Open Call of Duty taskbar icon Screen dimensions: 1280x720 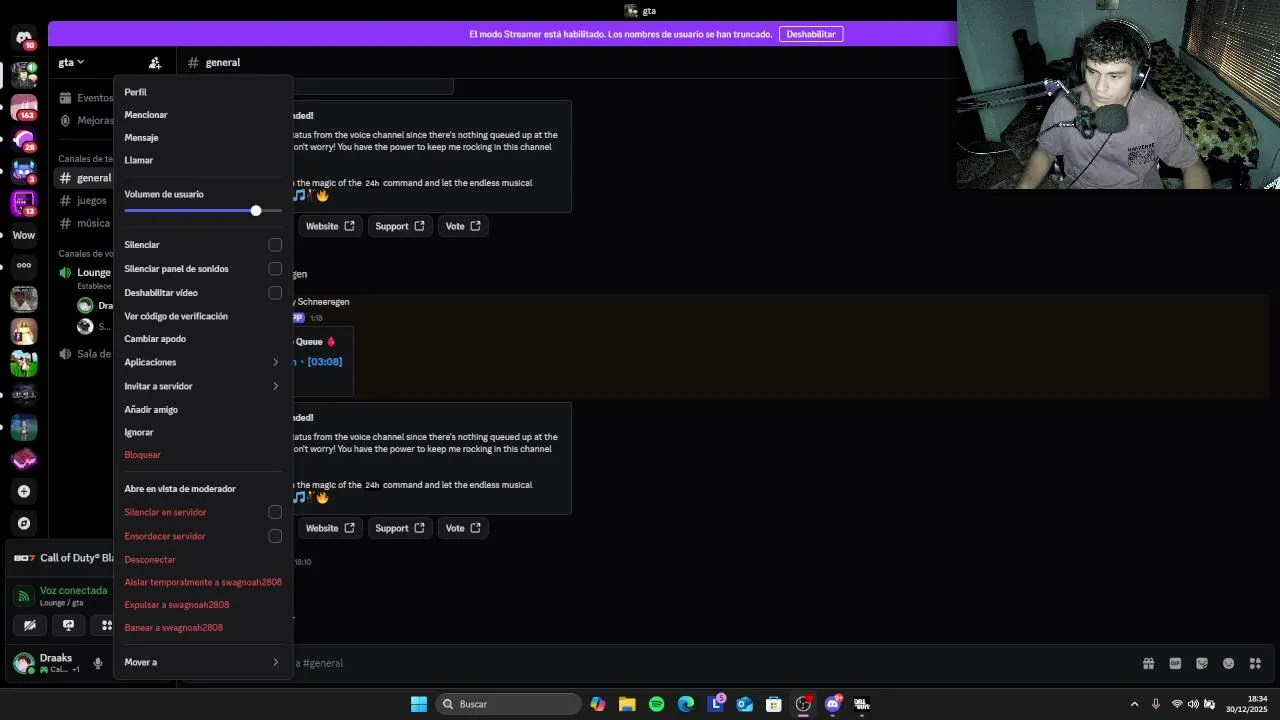pyautogui.click(x=862, y=704)
